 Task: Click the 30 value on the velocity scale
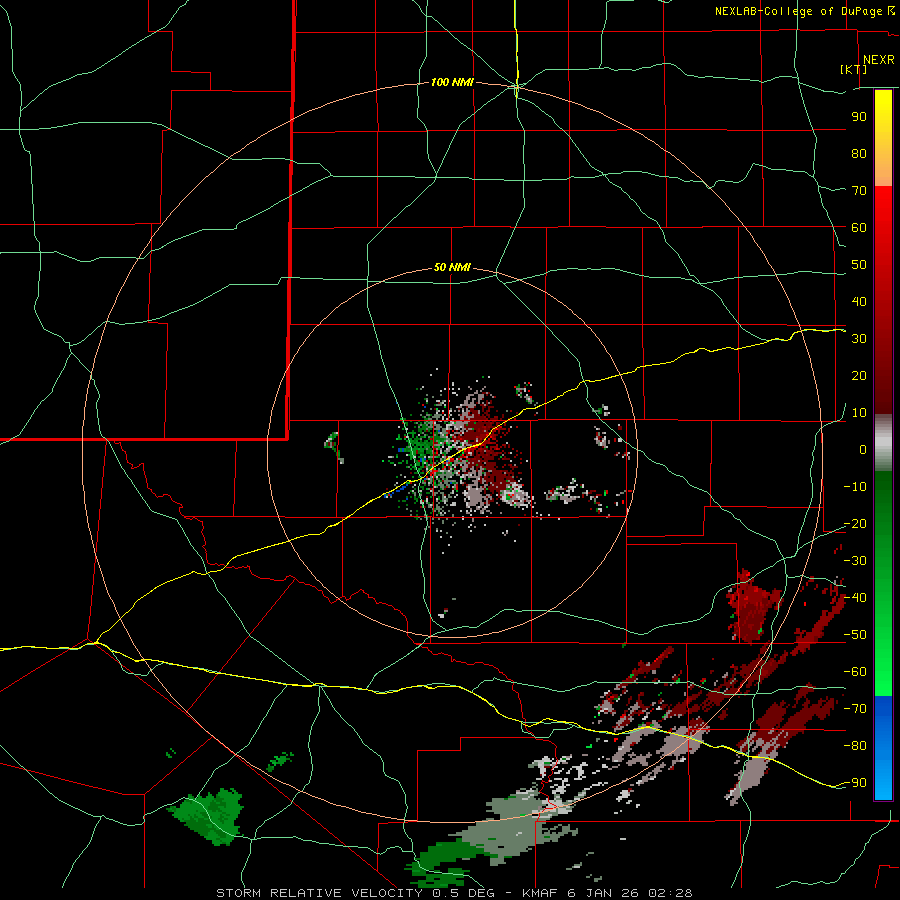point(859,339)
